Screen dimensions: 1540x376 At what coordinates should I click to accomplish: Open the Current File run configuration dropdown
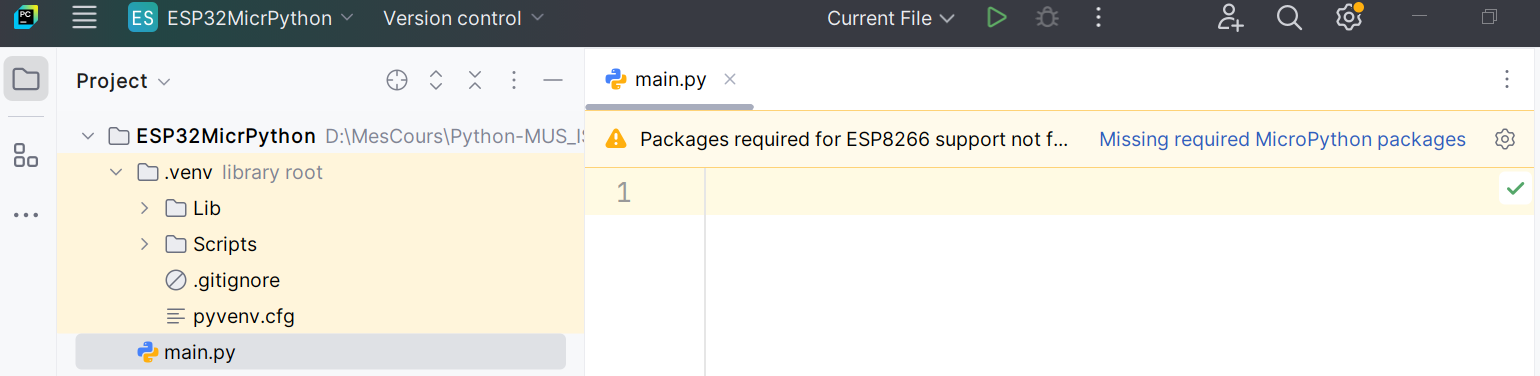coord(890,18)
